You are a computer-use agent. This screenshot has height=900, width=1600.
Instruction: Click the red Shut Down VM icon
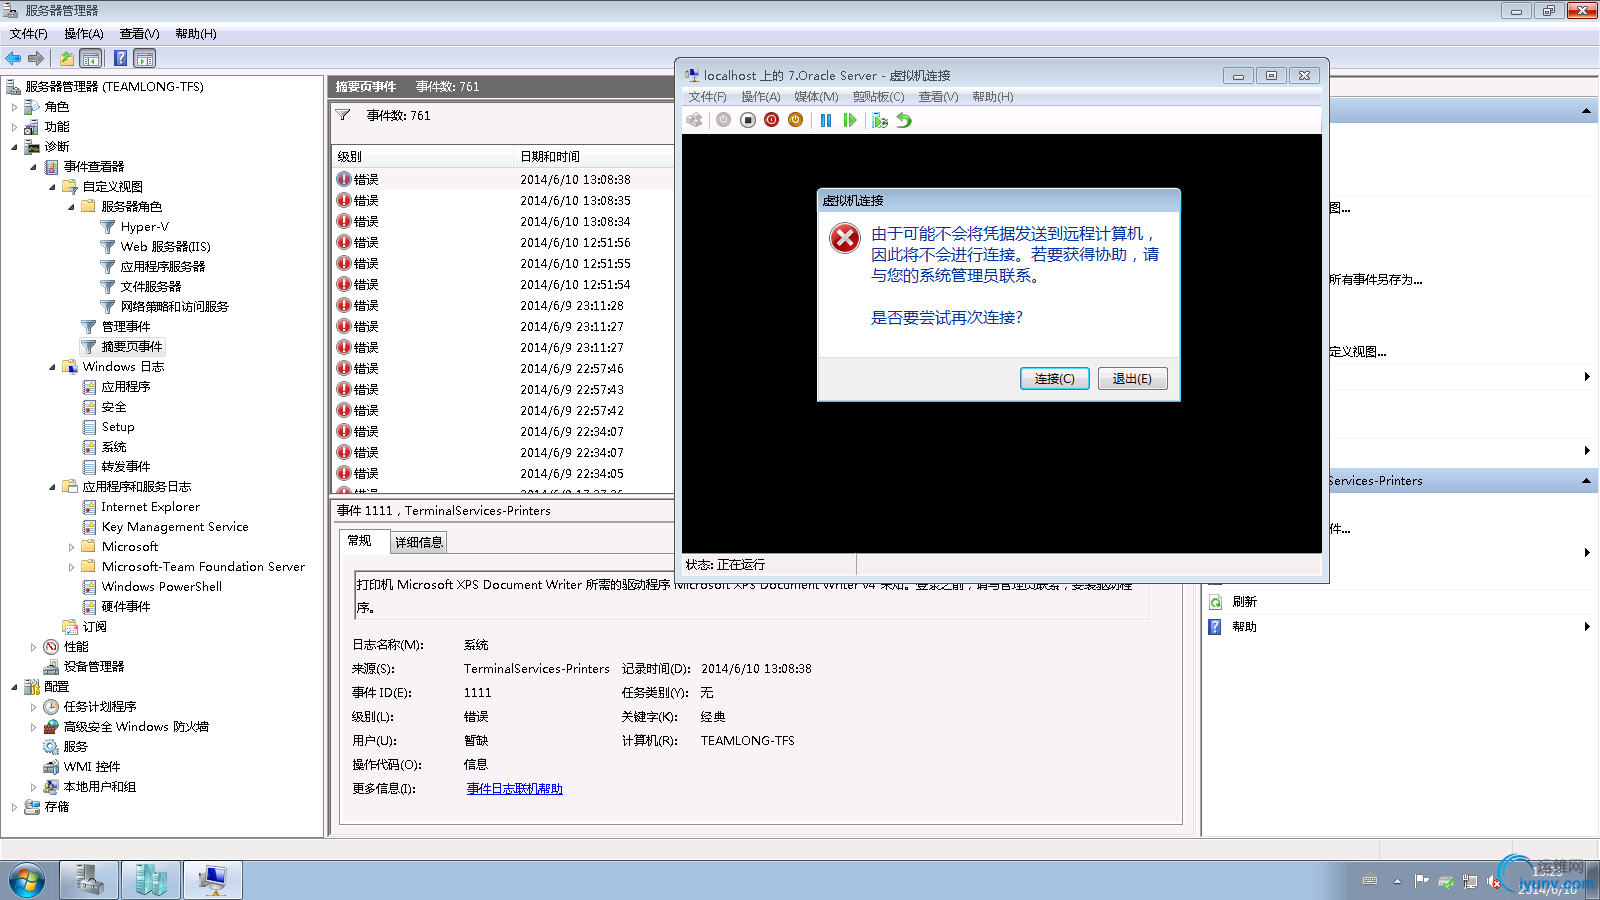(x=771, y=120)
